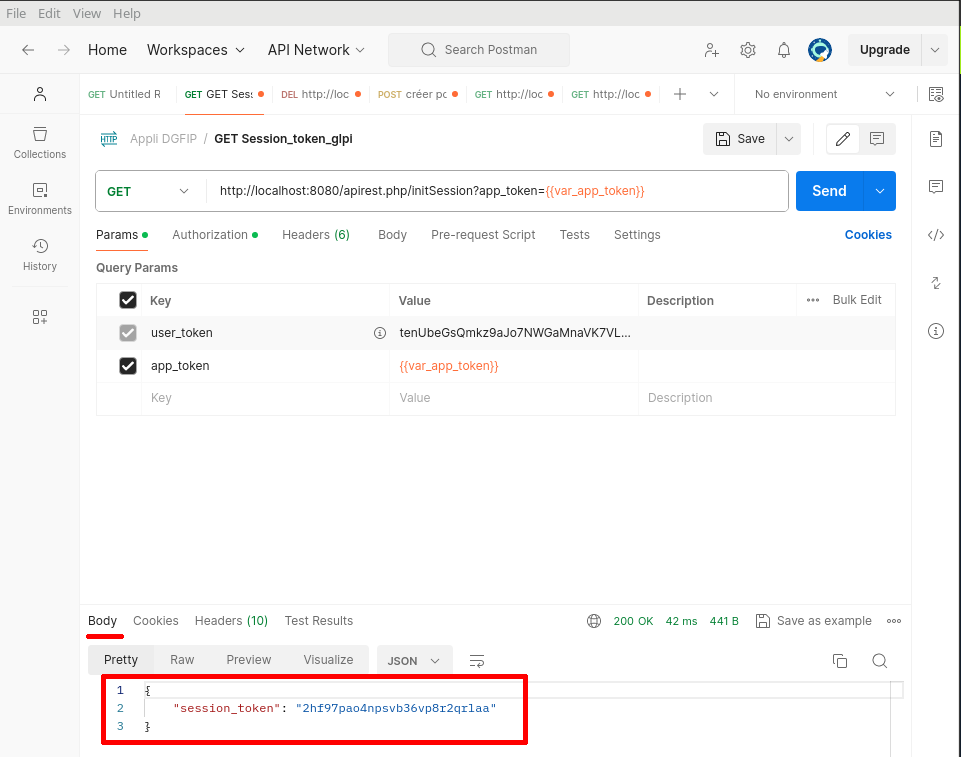The image size is (961, 757).
Task: Click the comment mode icon beside the pencil
Action: (877, 139)
